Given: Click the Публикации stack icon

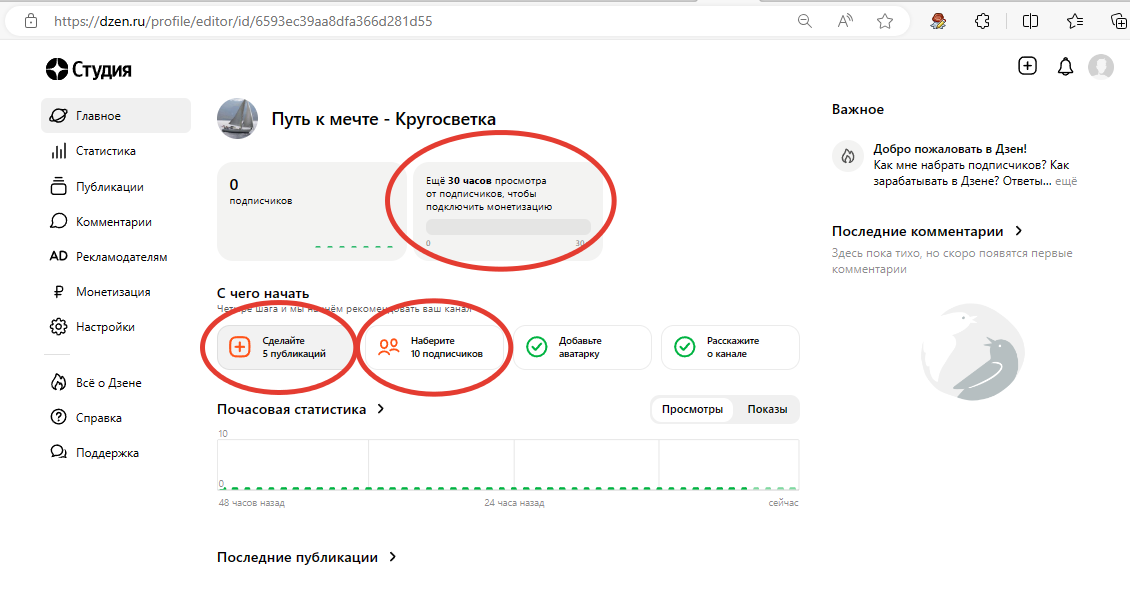Looking at the screenshot, I should pyautogui.click(x=58, y=186).
